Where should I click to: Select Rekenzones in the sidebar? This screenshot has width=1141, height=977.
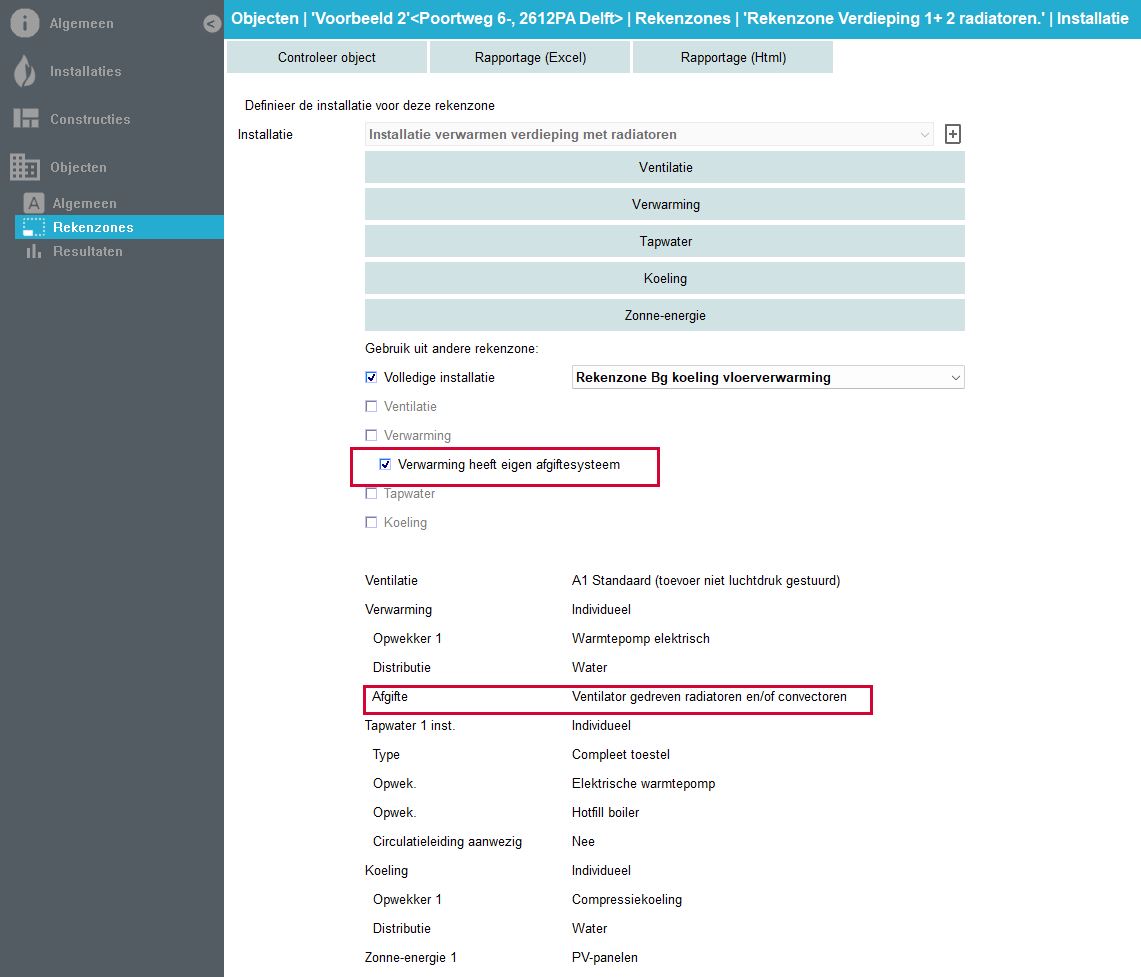pos(93,227)
